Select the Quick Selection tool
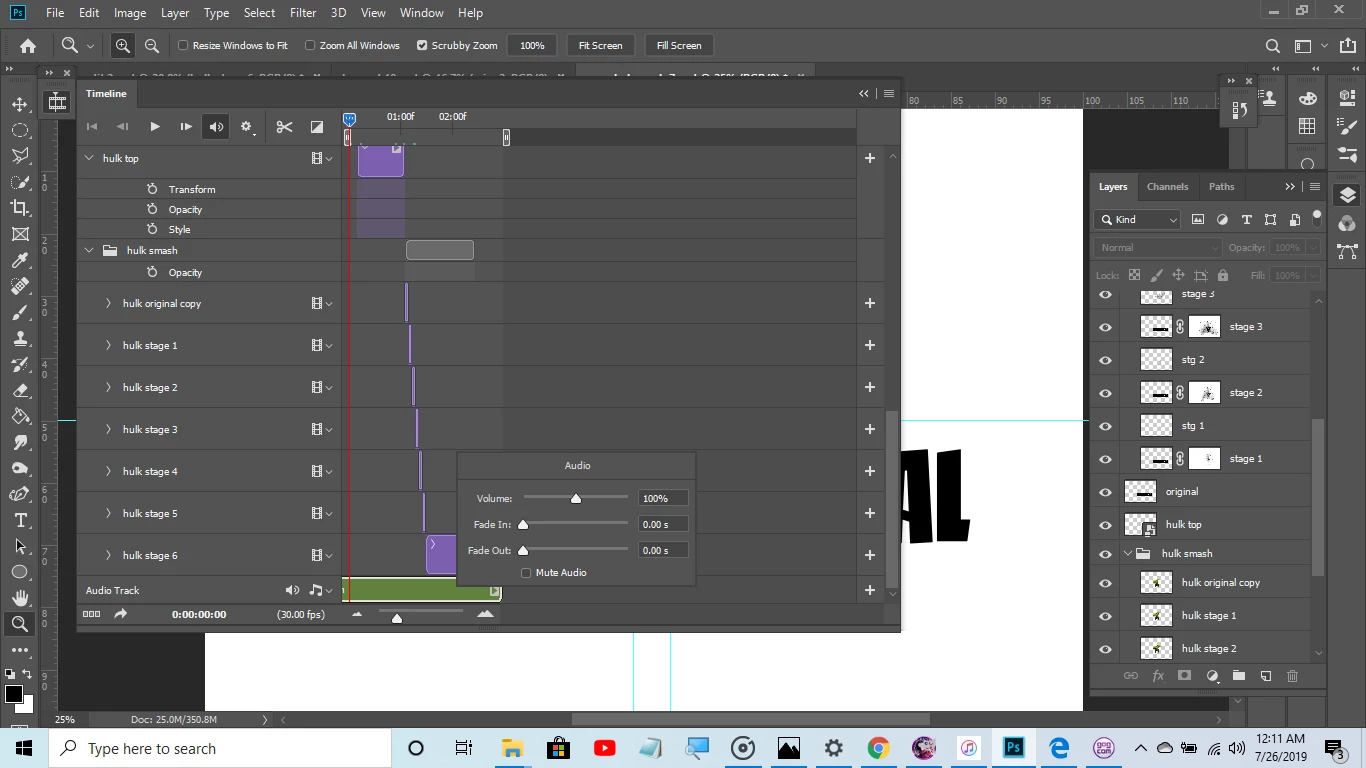 [19, 182]
